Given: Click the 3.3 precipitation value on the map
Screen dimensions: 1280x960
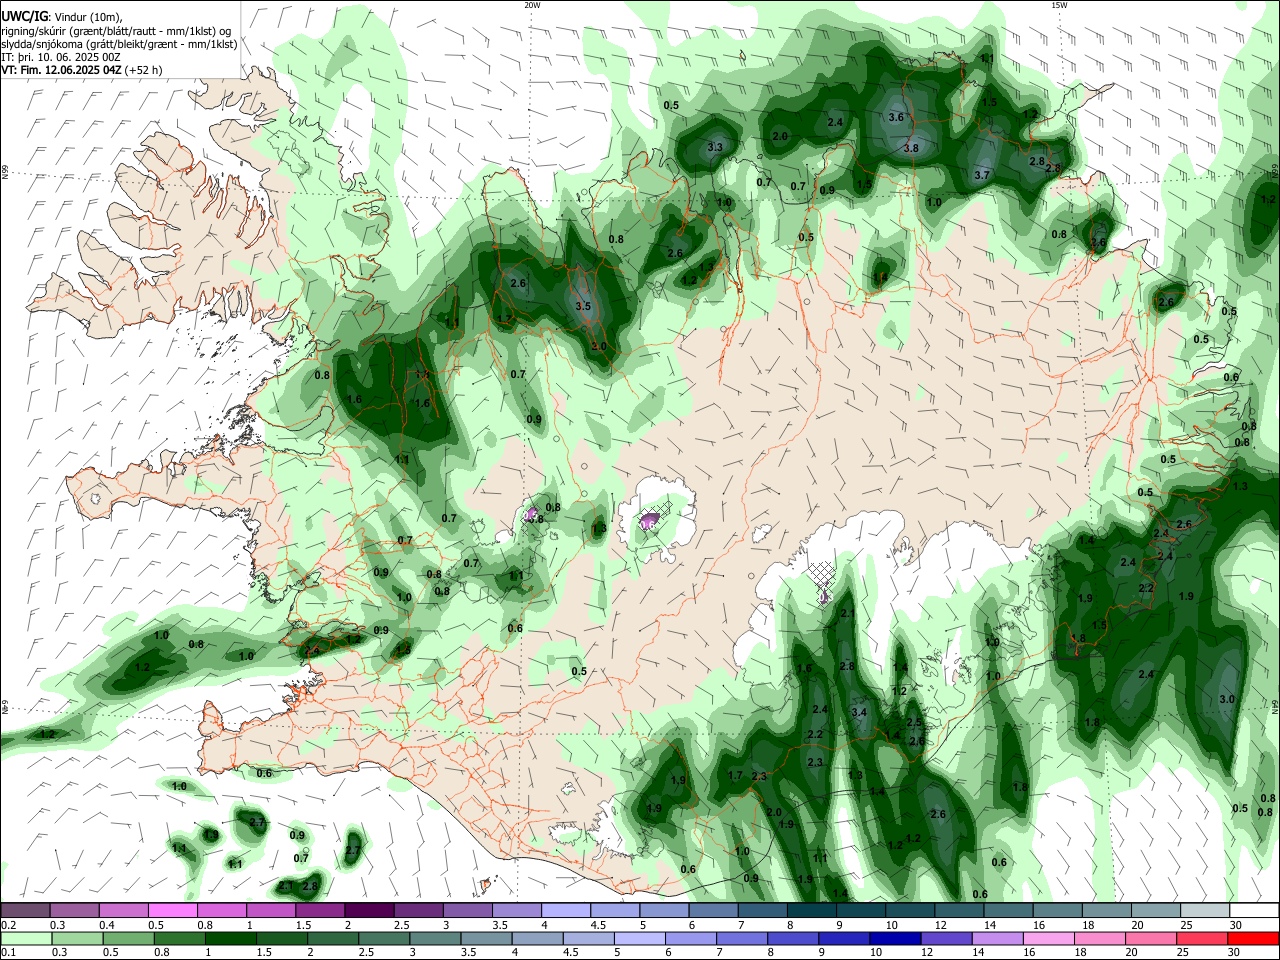Looking at the screenshot, I should (x=715, y=147).
